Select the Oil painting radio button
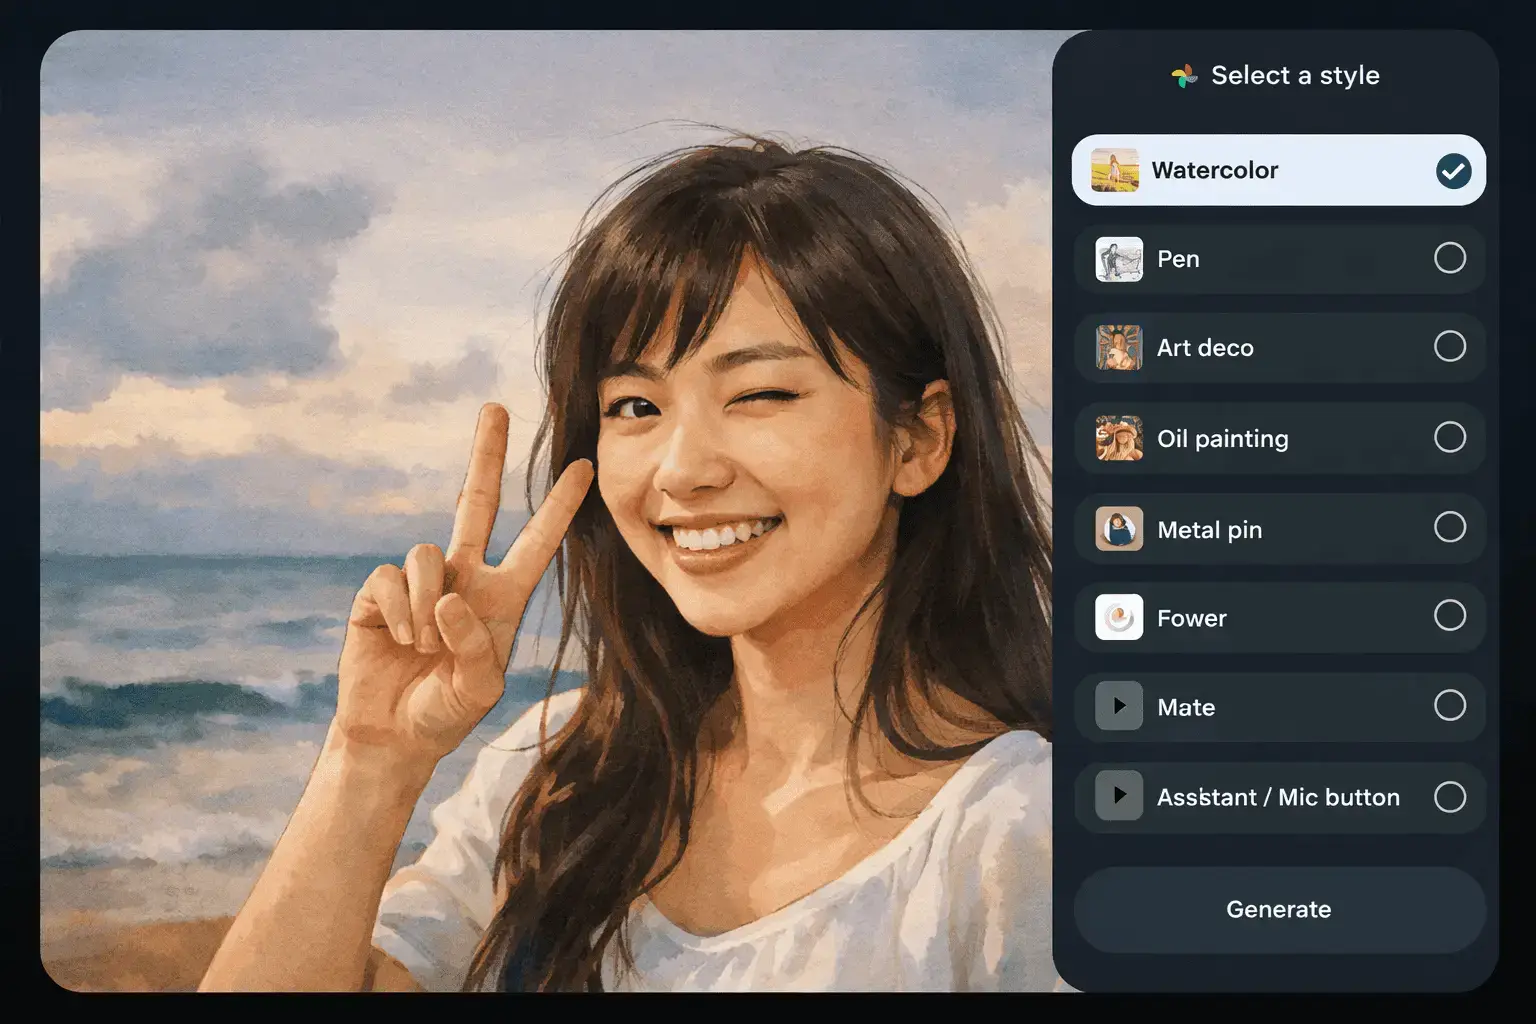Image resolution: width=1536 pixels, height=1024 pixels. point(1450,437)
